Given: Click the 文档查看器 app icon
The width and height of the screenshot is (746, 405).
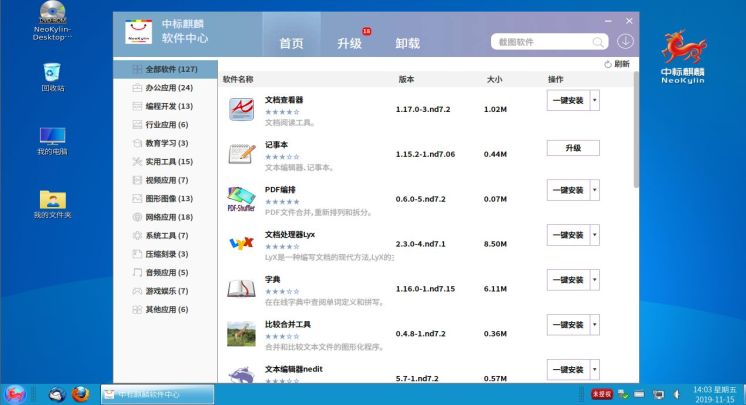Looking at the screenshot, I should [241, 108].
